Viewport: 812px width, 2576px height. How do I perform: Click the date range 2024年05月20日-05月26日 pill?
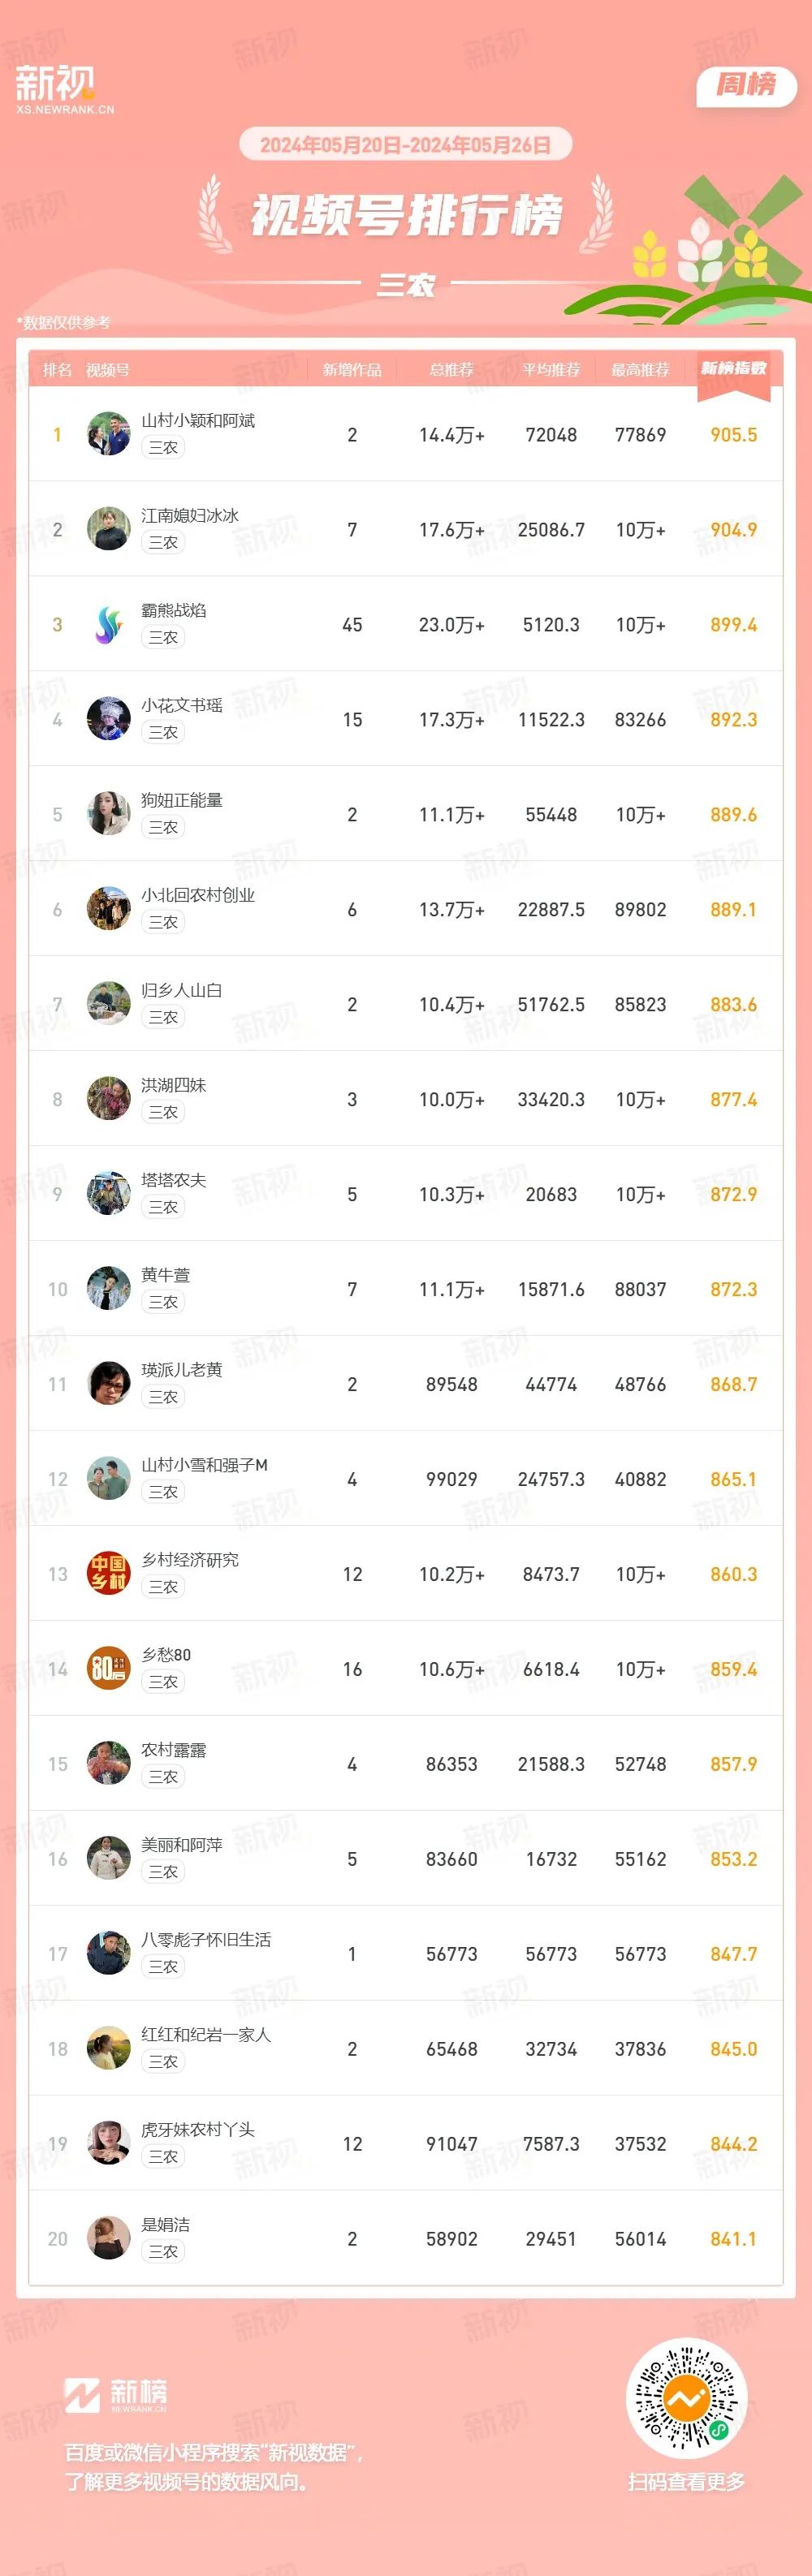[405, 145]
